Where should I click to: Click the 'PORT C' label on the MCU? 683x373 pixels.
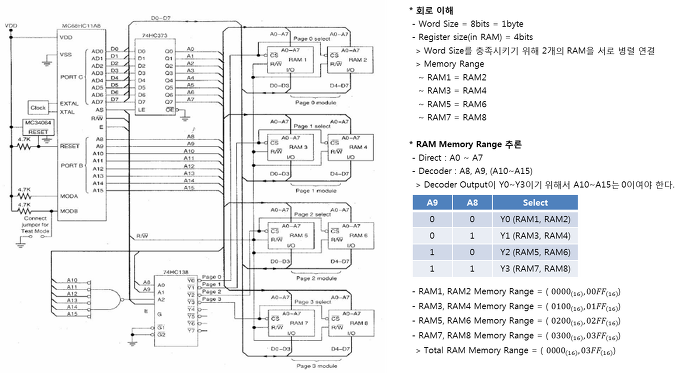pos(71,77)
